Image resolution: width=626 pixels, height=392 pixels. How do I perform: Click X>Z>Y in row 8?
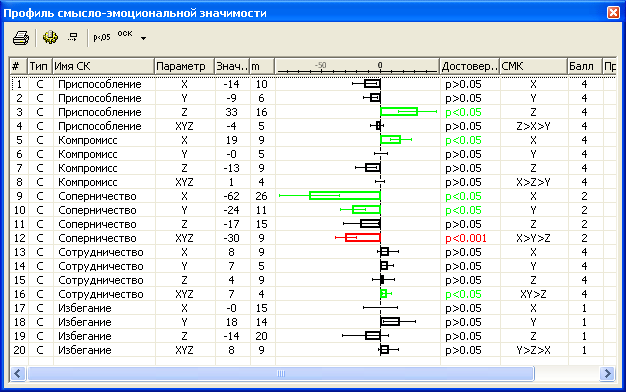click(x=533, y=182)
